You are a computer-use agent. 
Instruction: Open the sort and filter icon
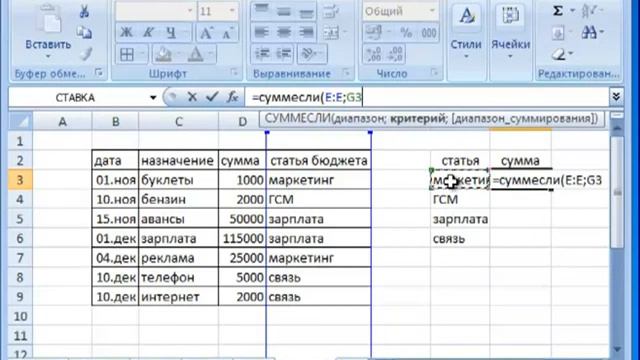[588, 11]
